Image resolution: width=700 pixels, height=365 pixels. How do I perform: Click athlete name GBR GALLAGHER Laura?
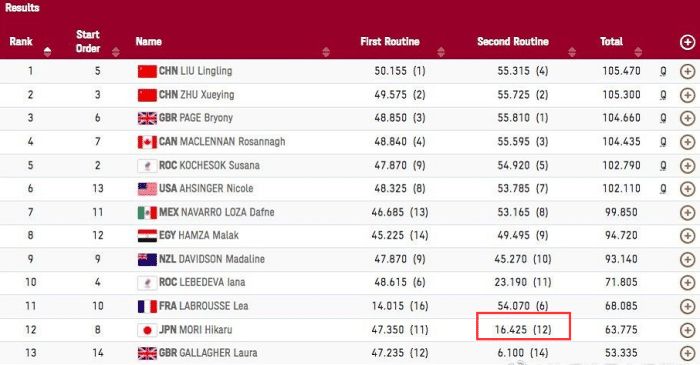(x=208, y=353)
